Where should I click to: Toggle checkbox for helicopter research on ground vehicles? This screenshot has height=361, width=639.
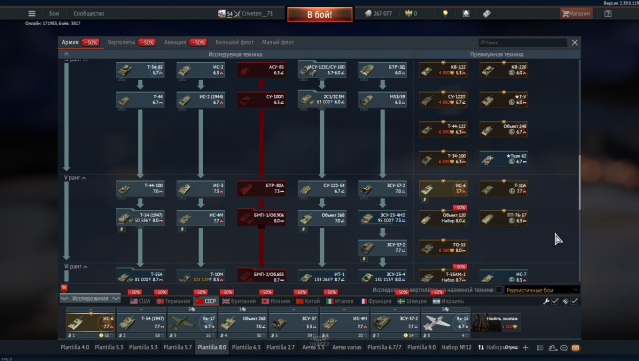[499, 290]
